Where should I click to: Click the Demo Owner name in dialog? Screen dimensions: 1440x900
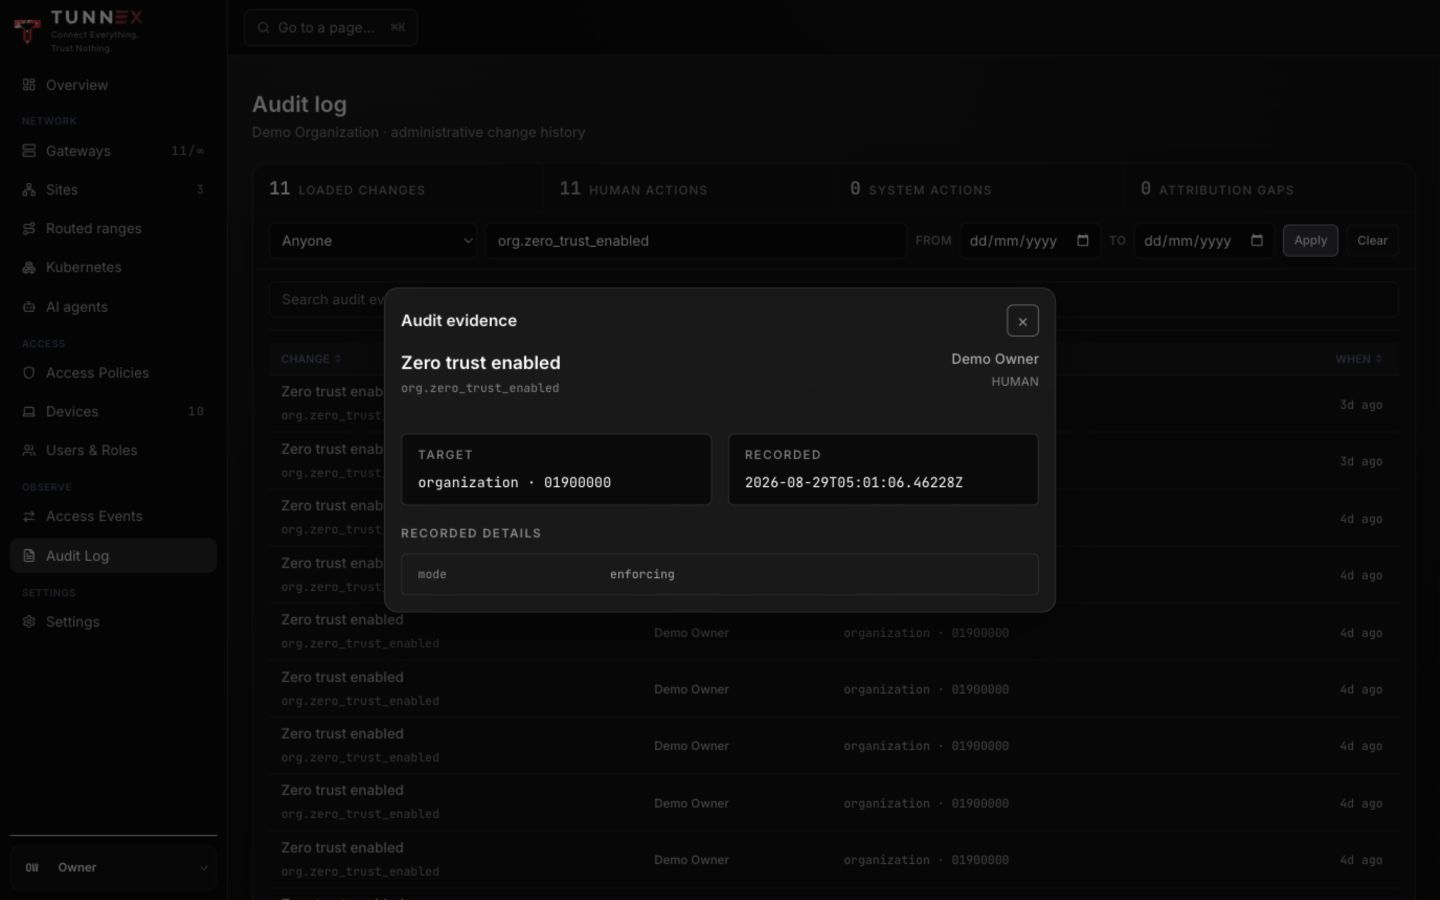coord(995,359)
